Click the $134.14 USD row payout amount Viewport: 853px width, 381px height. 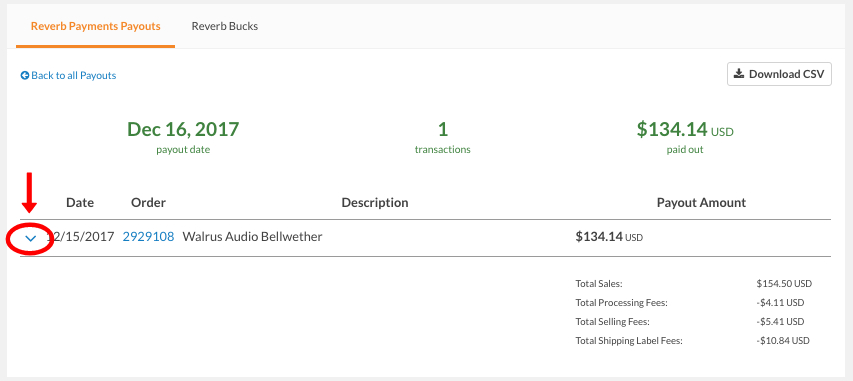(609, 237)
